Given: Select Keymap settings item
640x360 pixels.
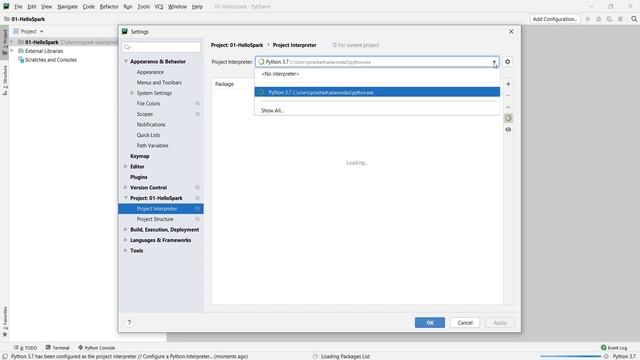Looking at the screenshot, I should click(140, 156).
